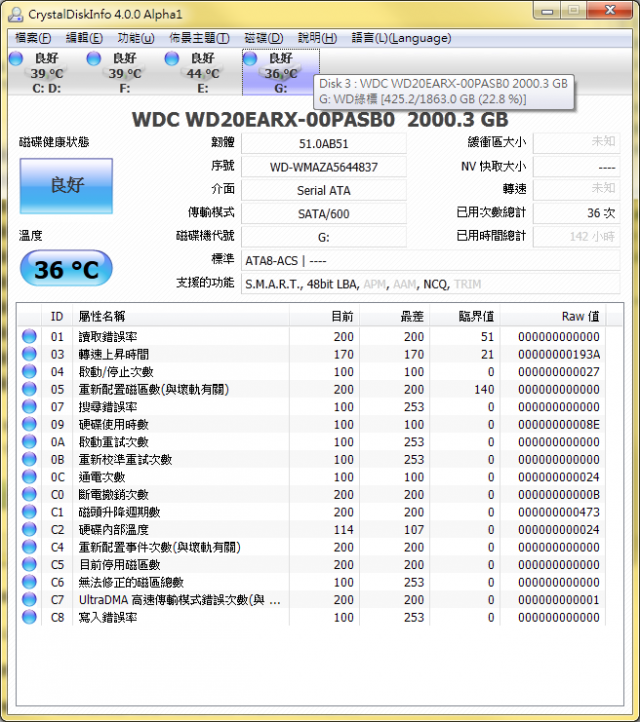Click the ID column header
This screenshot has height=723, width=640.
coord(57,316)
